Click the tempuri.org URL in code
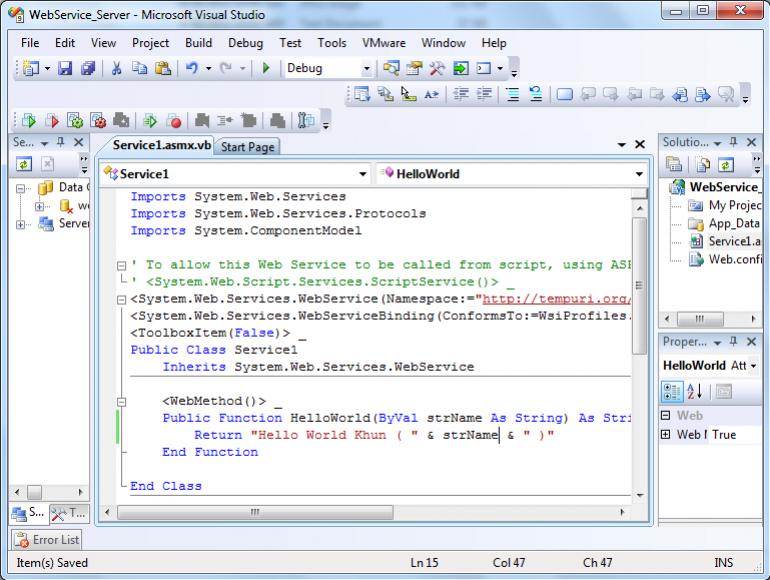Viewport: 770px width, 580px height. click(556, 298)
